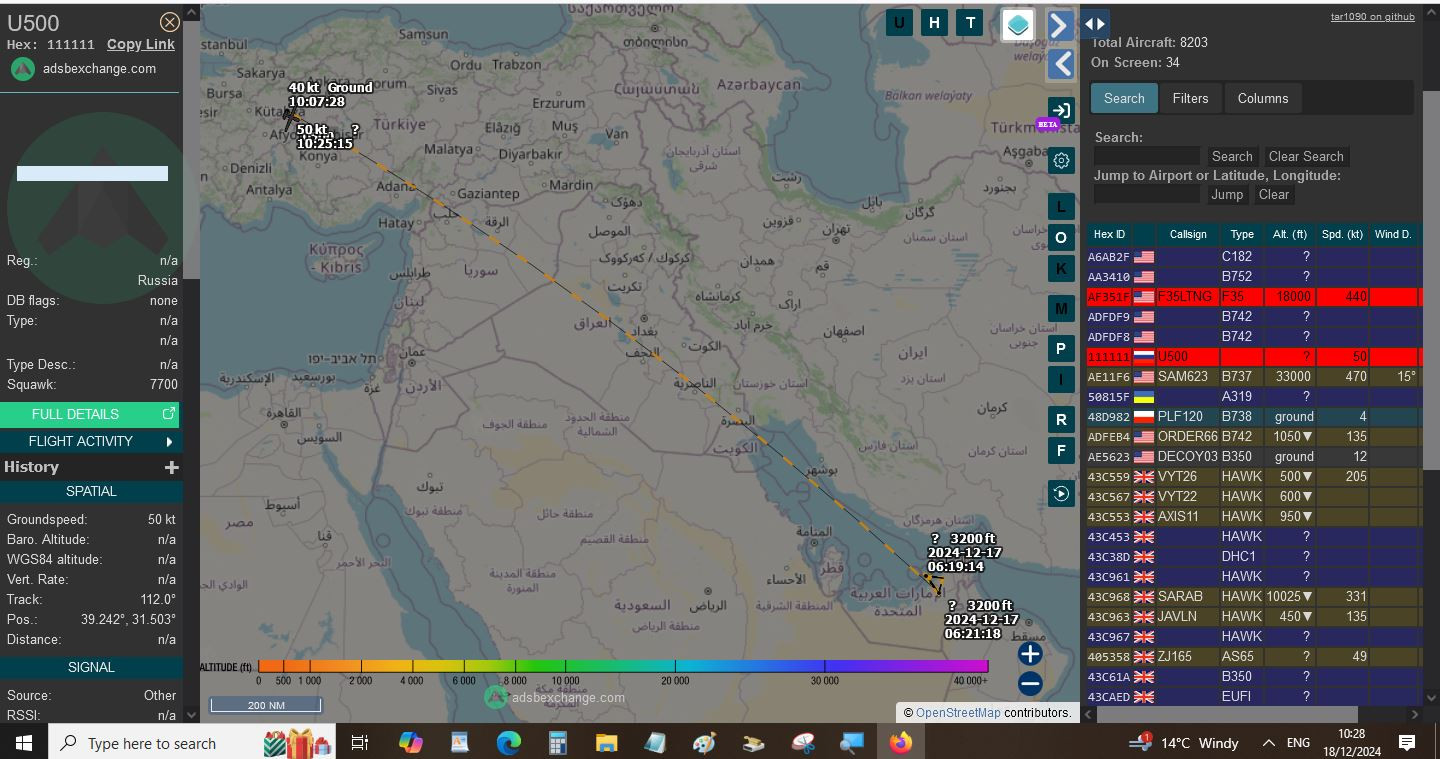Click the Jump to Airport input field
This screenshot has width=1440, height=759.
(1147, 194)
